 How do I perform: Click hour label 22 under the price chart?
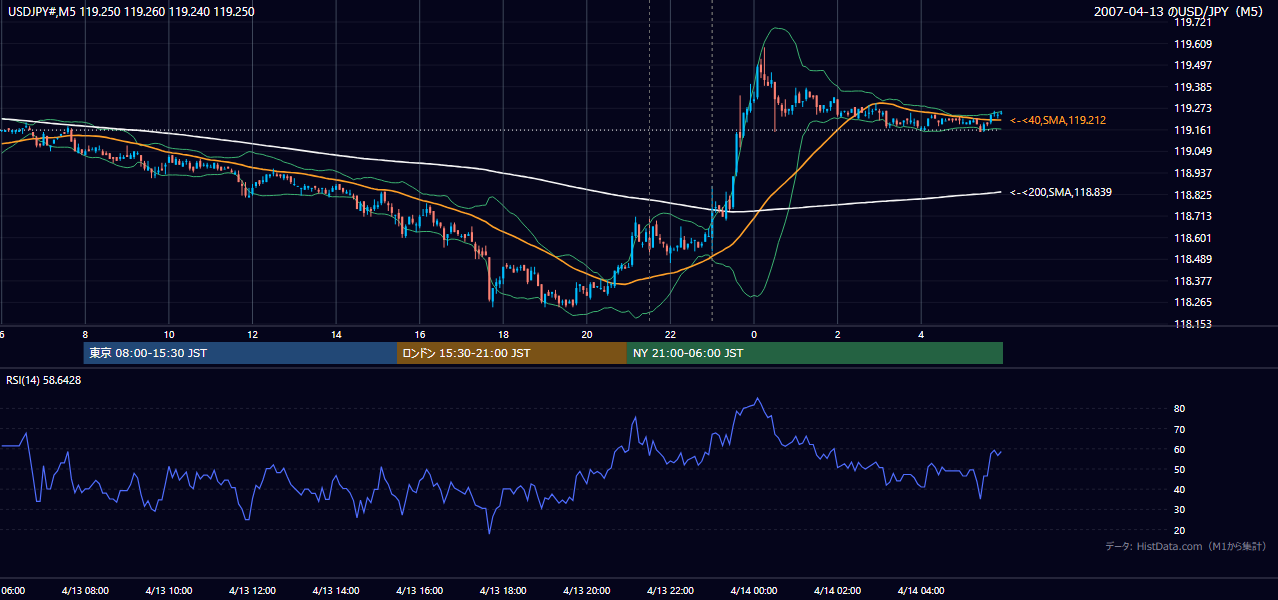pos(671,334)
